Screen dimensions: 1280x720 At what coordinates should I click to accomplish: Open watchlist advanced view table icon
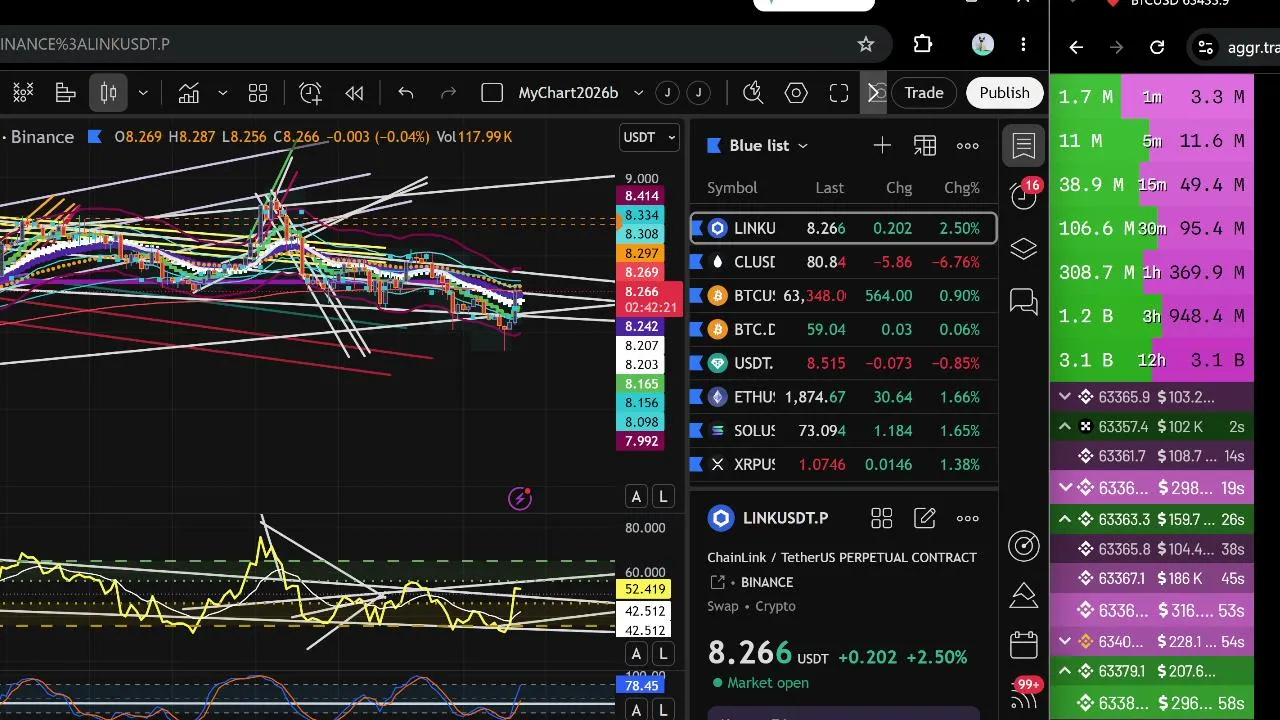[925, 146]
